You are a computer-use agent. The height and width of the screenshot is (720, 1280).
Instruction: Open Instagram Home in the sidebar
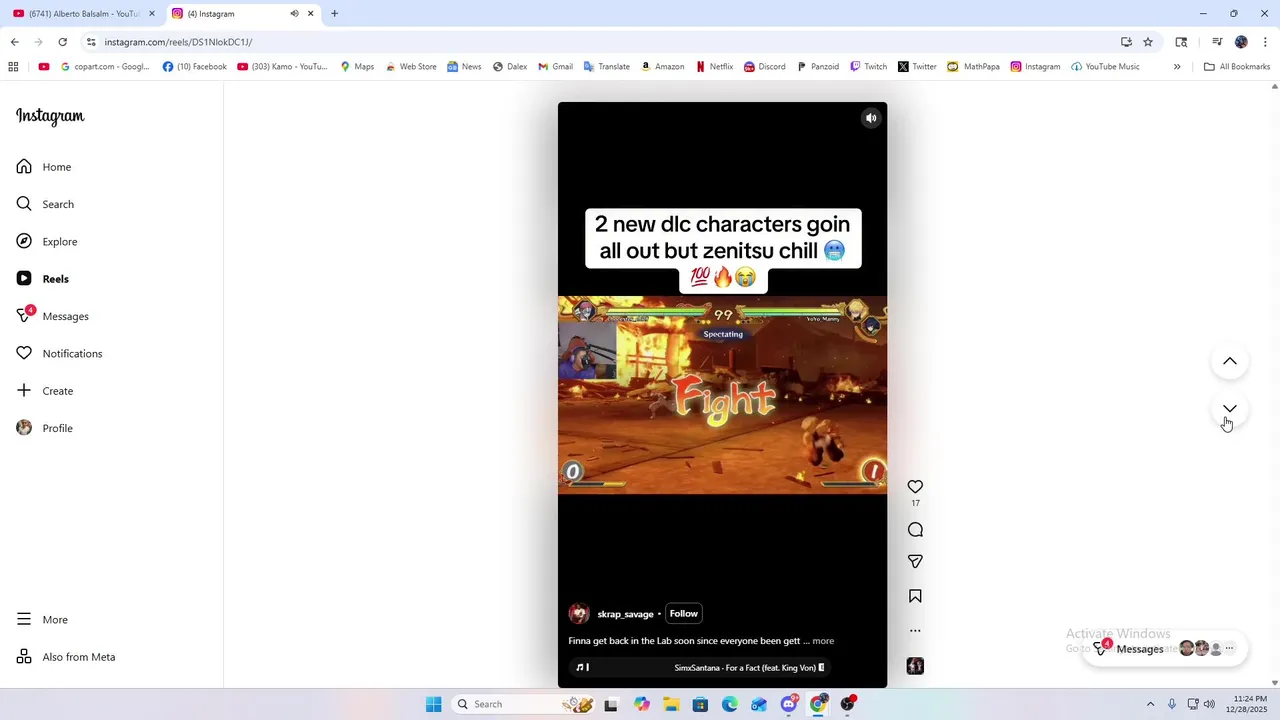point(44,167)
